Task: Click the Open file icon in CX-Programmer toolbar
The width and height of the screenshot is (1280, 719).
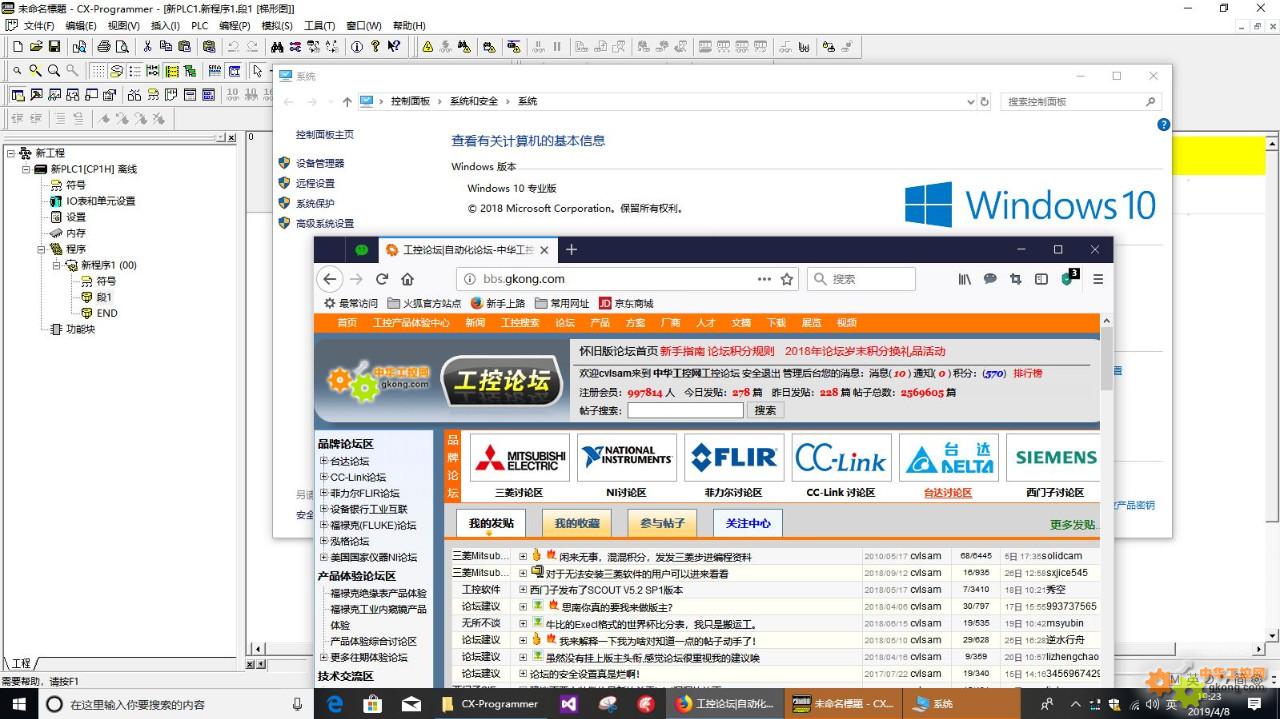Action: coord(36,46)
